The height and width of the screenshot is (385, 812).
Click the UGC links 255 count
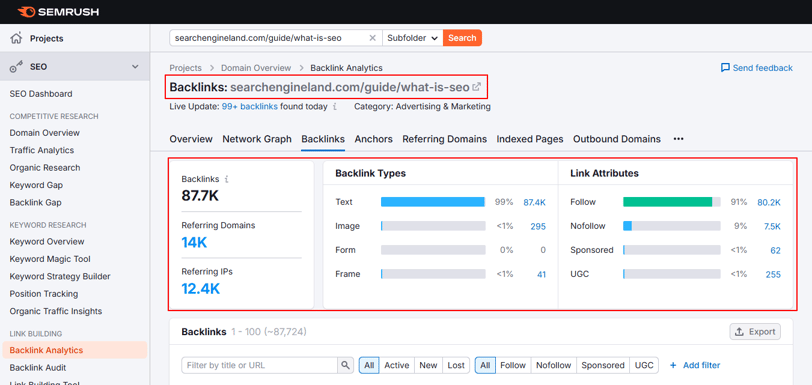[773, 274]
